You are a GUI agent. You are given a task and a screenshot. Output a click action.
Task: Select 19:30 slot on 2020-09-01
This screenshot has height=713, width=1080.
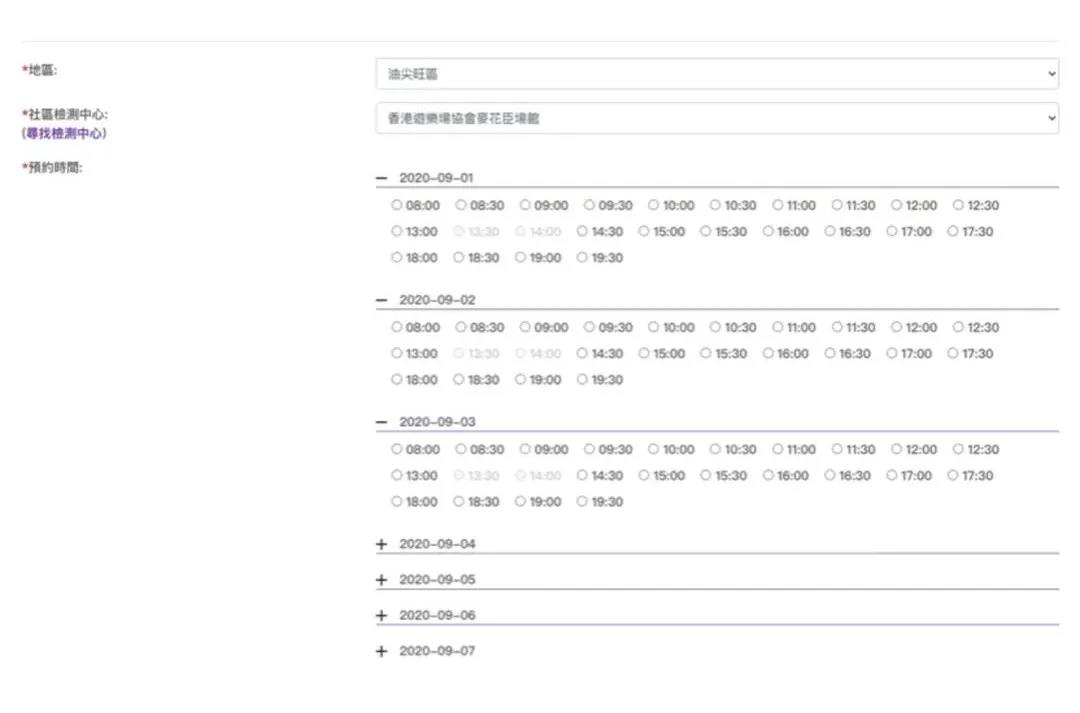click(x=582, y=257)
